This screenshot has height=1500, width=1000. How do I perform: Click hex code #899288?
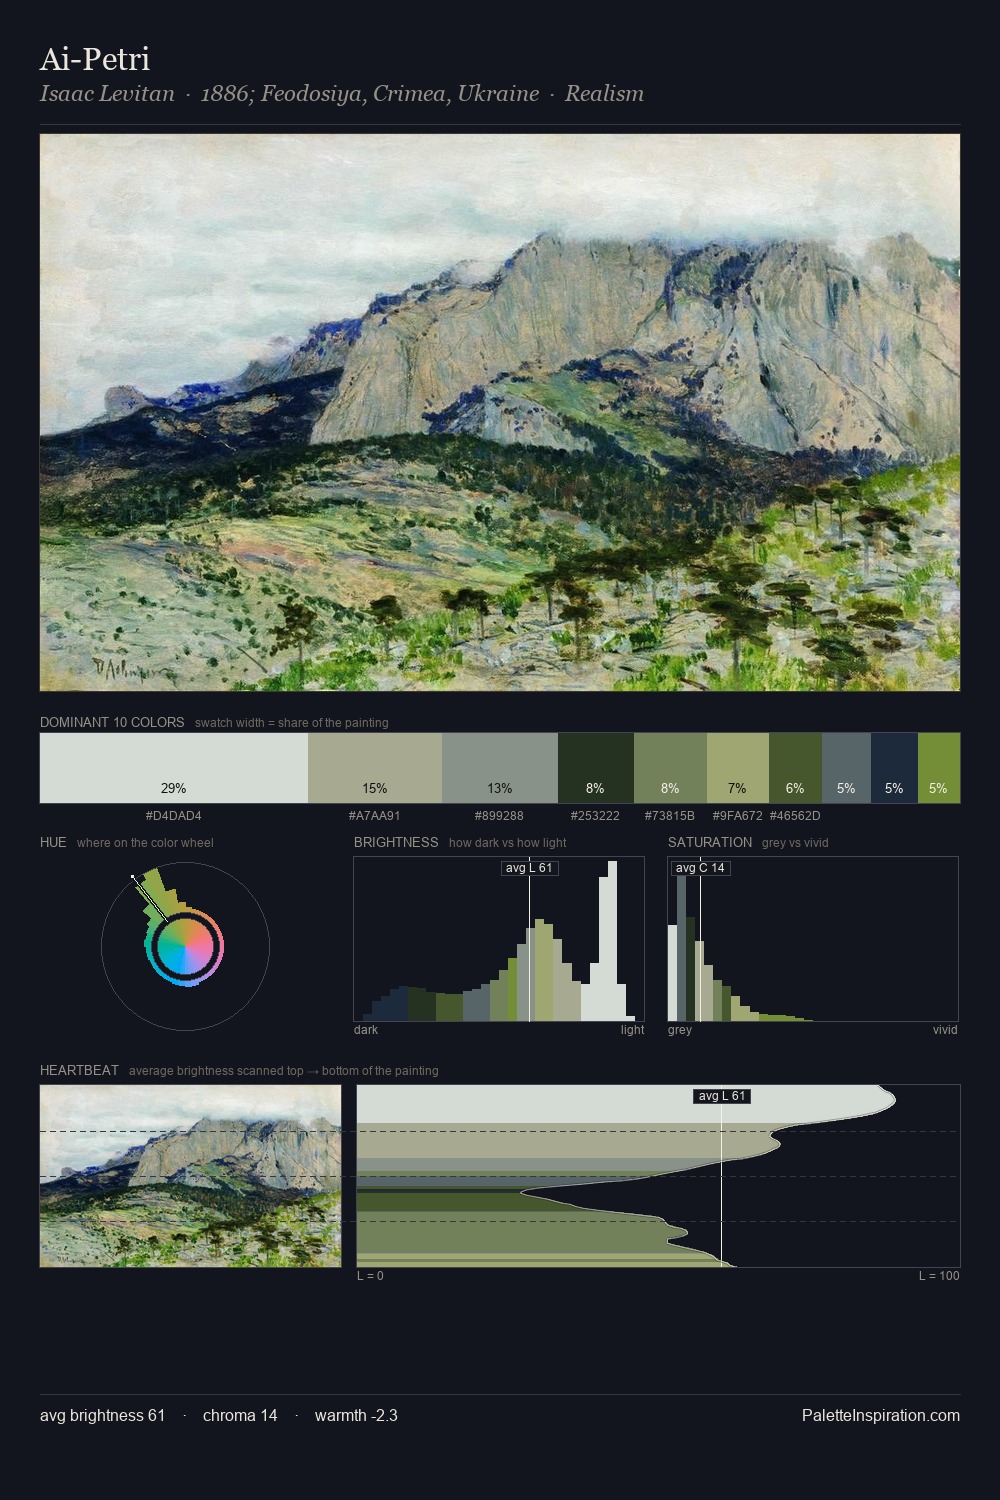(x=499, y=816)
